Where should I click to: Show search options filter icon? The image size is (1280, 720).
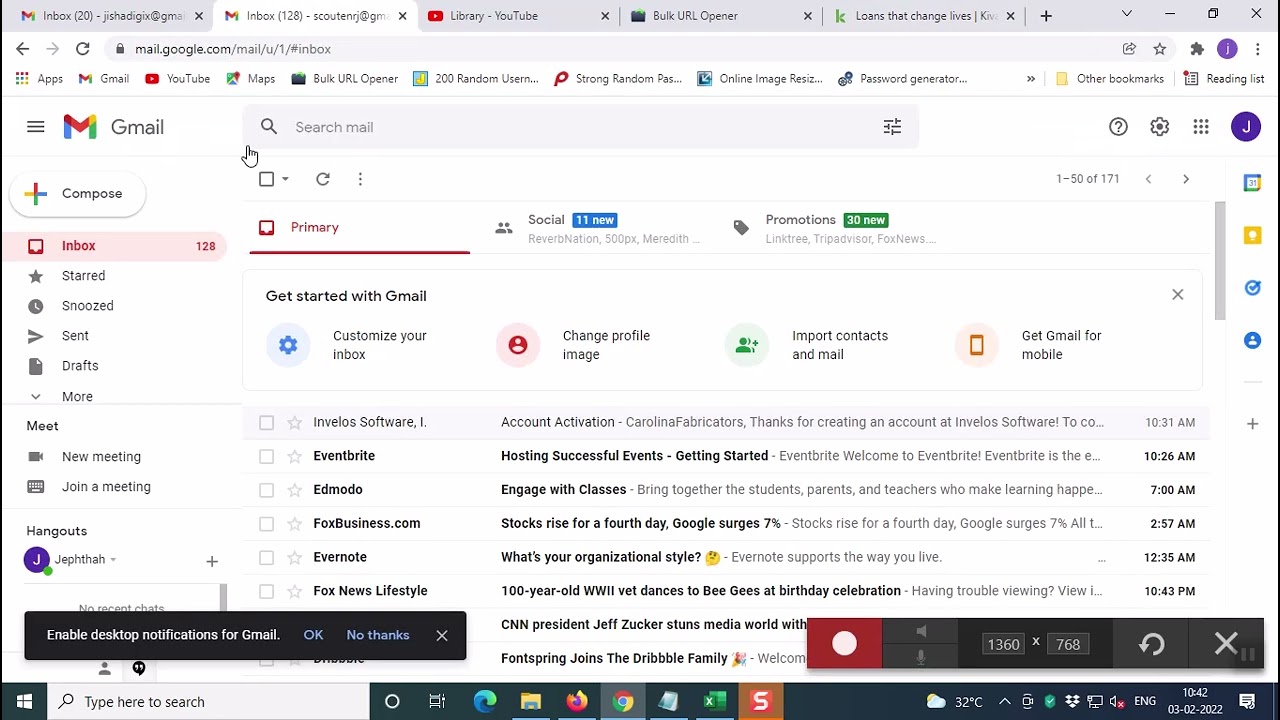point(892,127)
